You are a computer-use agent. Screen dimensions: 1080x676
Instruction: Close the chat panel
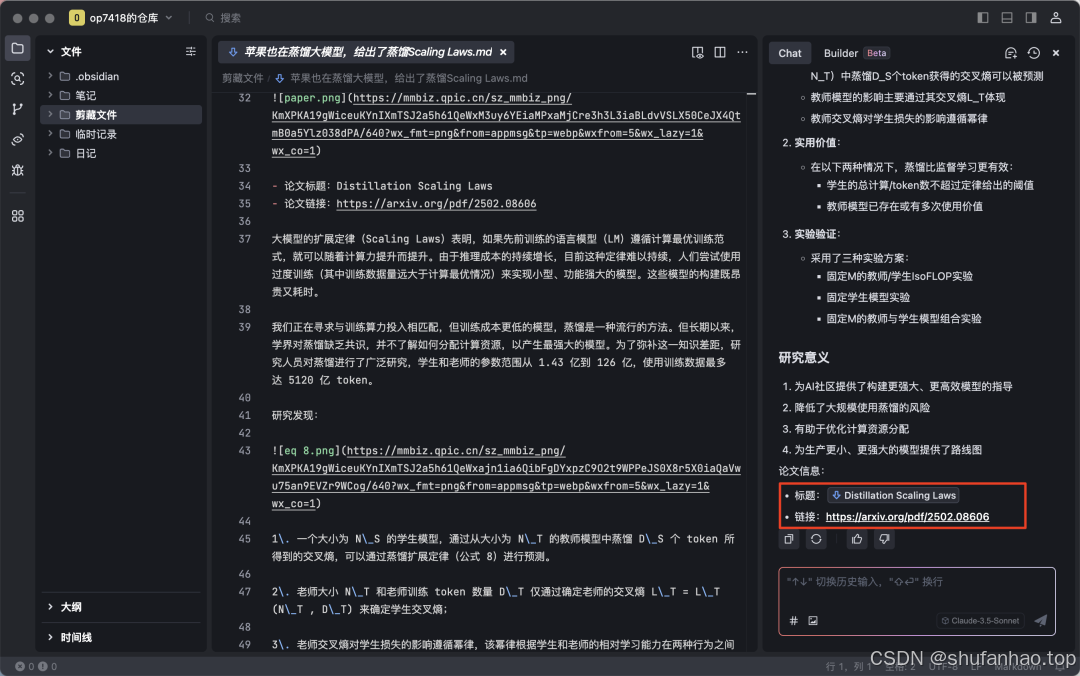click(1056, 53)
